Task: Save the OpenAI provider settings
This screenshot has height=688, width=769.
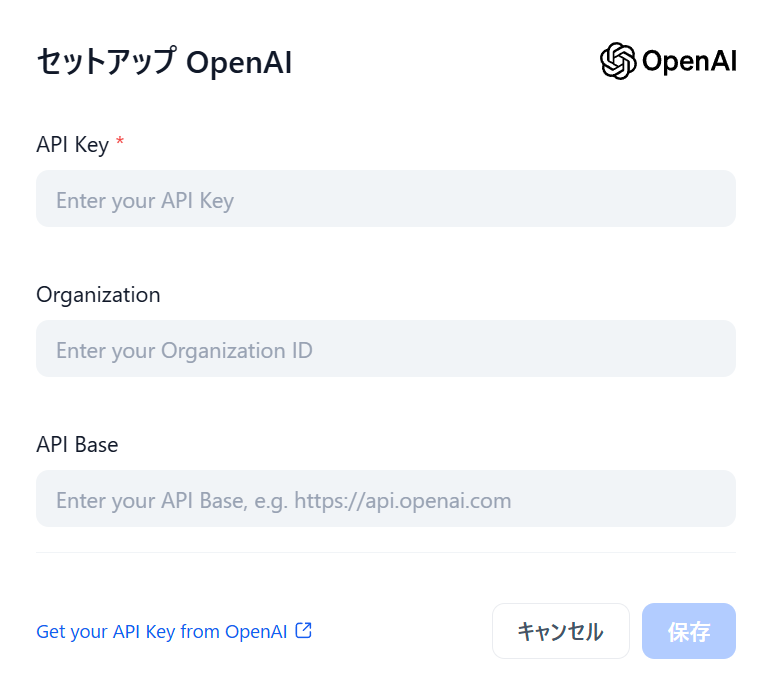Action: 689,631
